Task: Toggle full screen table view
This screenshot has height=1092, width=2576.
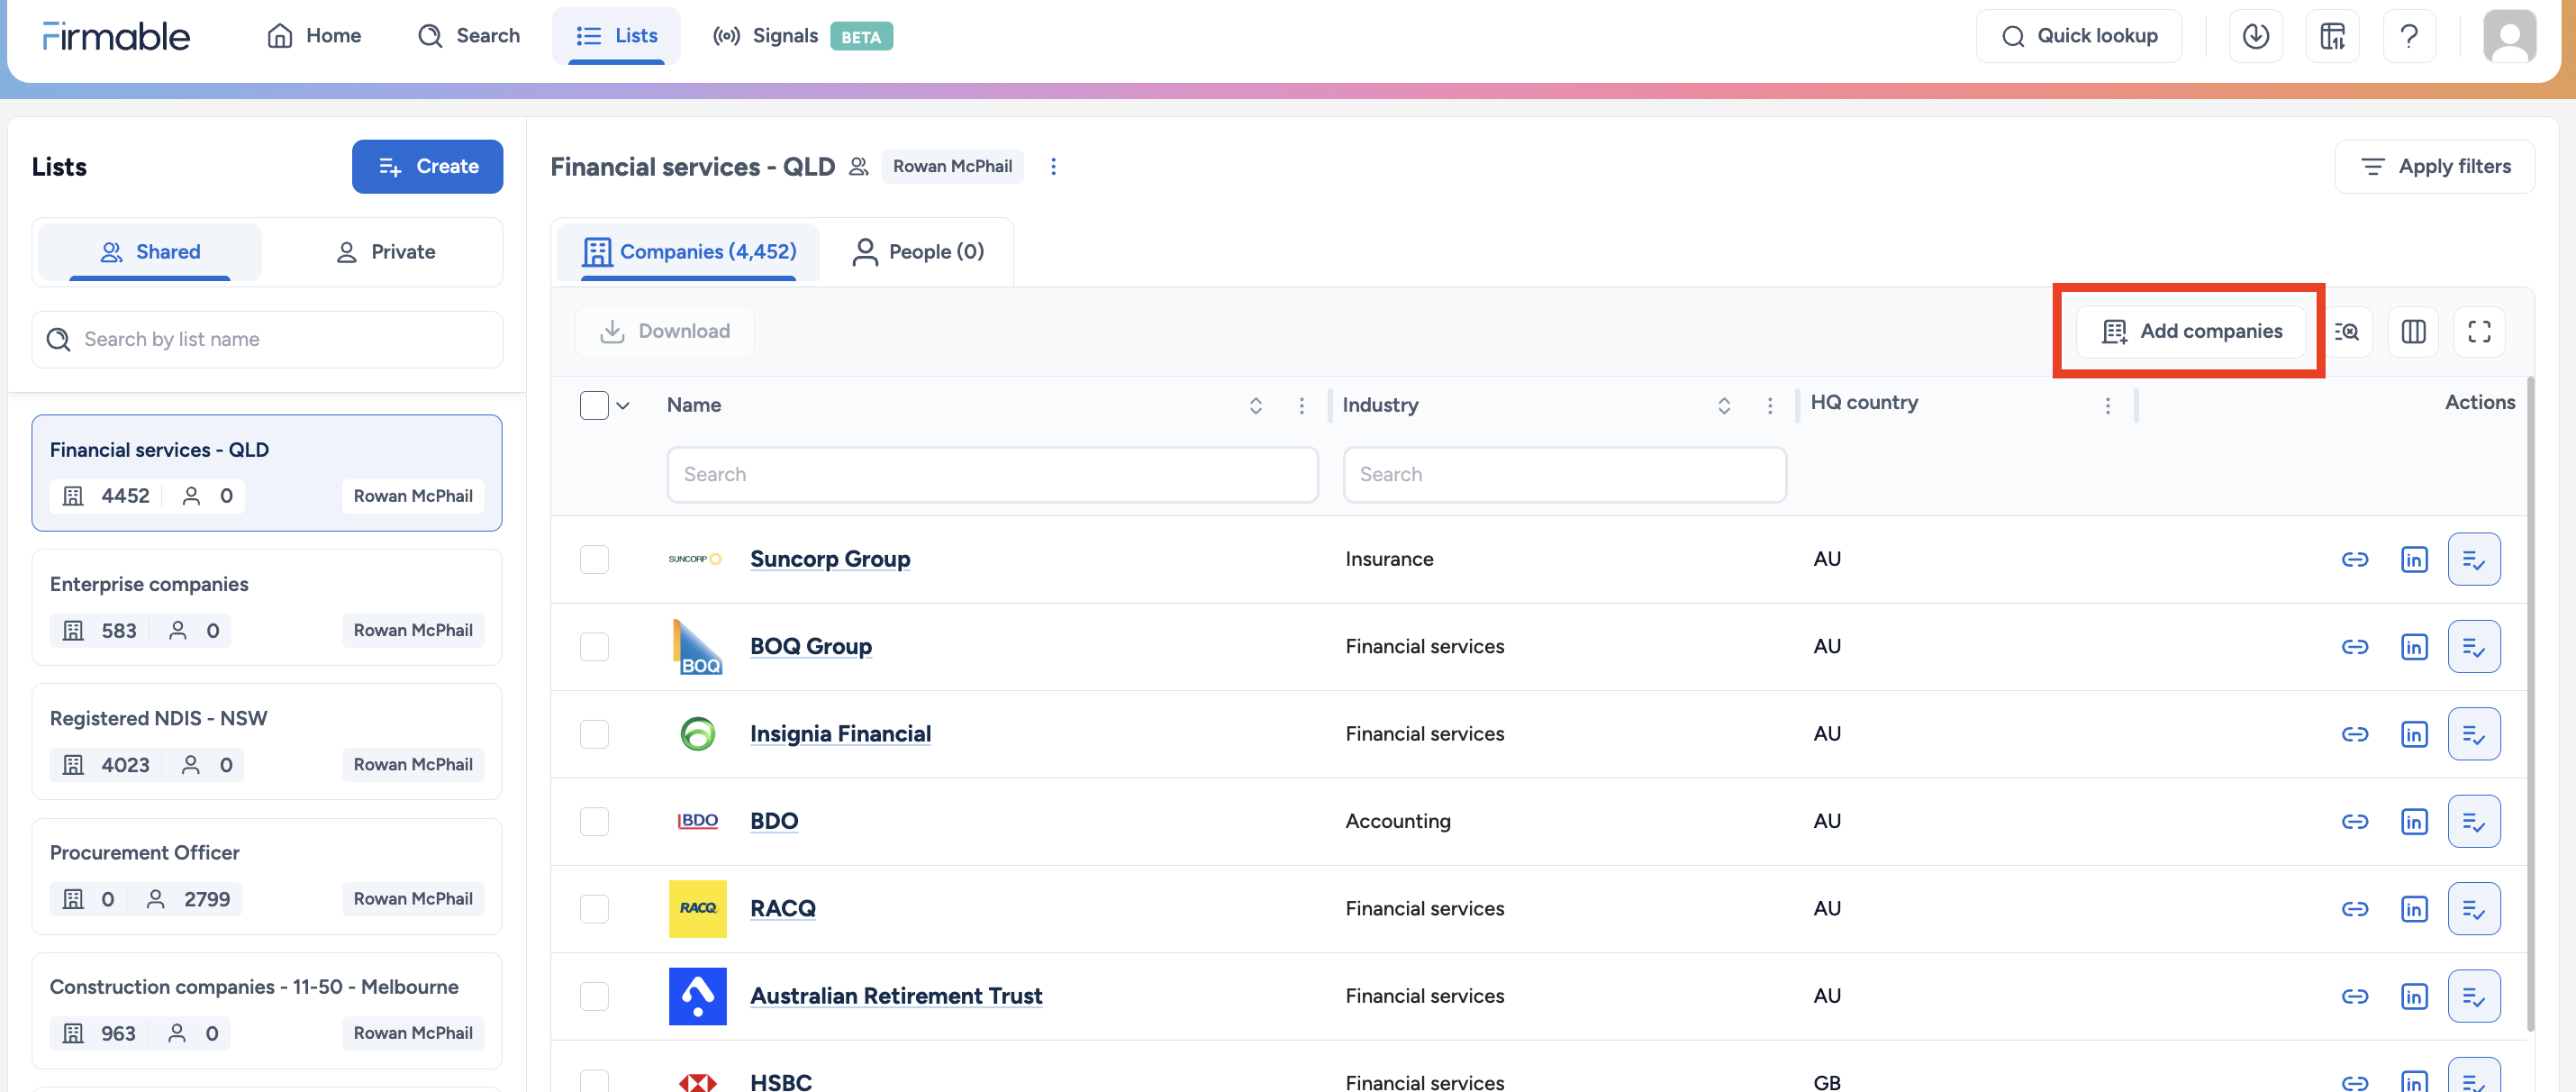Action: (2479, 331)
